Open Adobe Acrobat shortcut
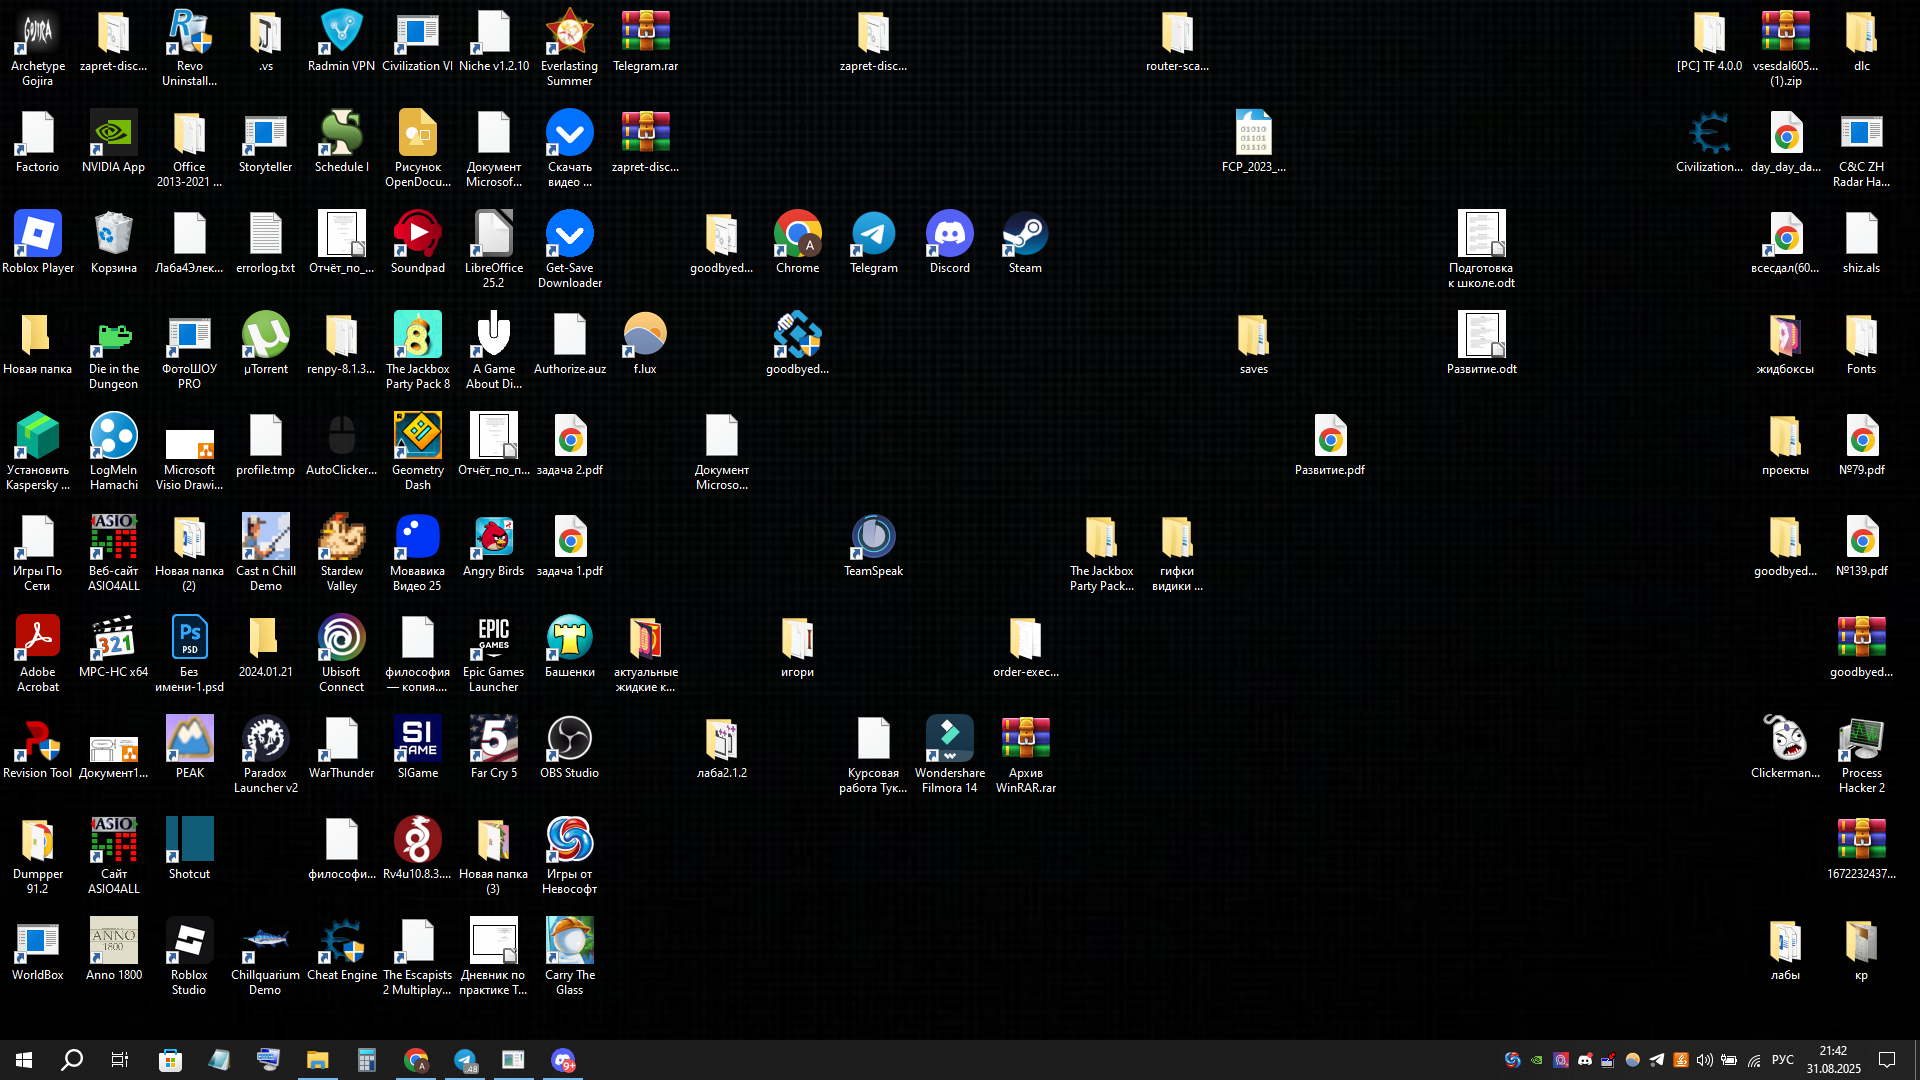Image resolution: width=1920 pixels, height=1080 pixels. pyautogui.click(x=38, y=654)
